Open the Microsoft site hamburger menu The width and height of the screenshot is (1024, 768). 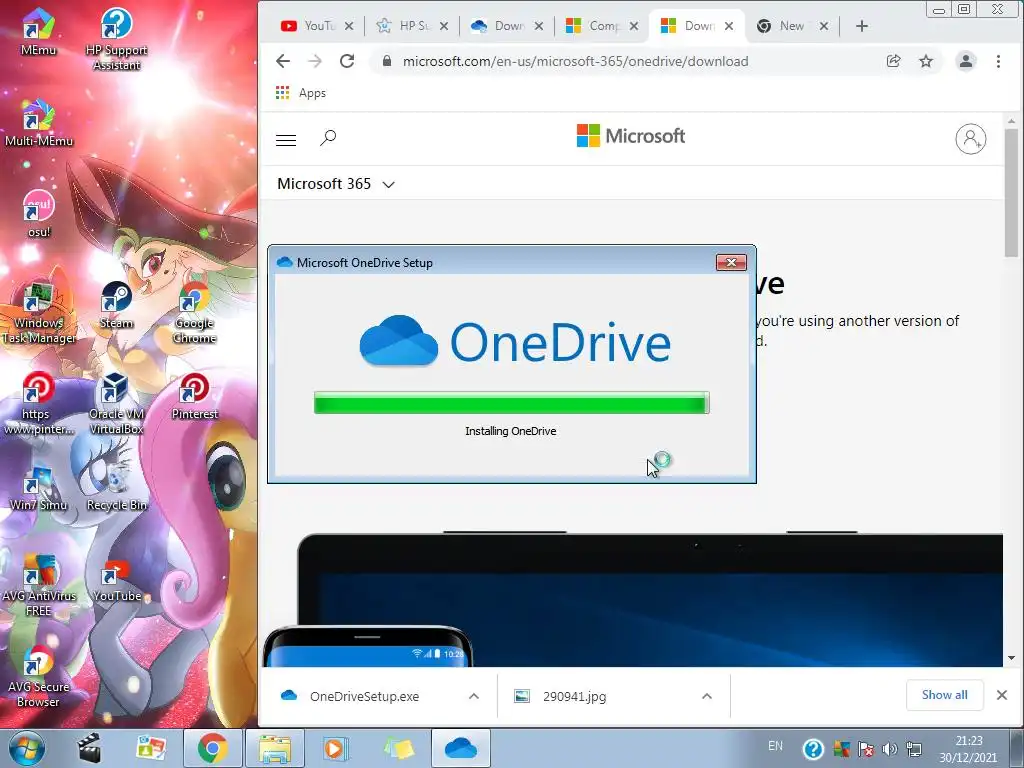[286, 140]
